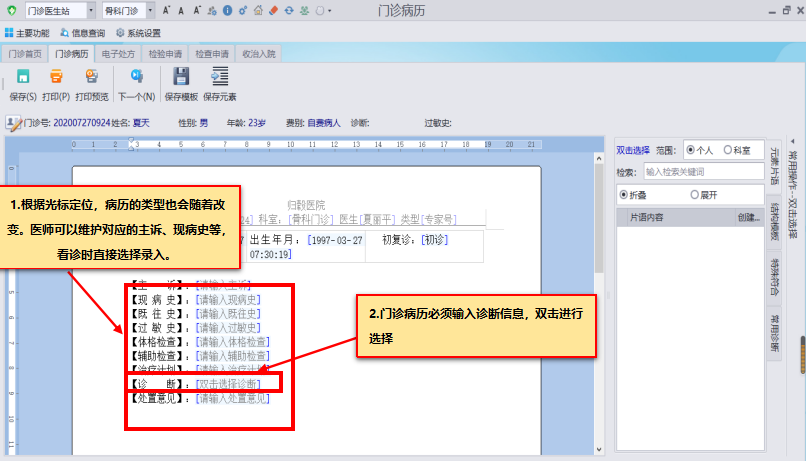Click the 打印(P) print icon
The image size is (806, 461).
(x=56, y=78)
